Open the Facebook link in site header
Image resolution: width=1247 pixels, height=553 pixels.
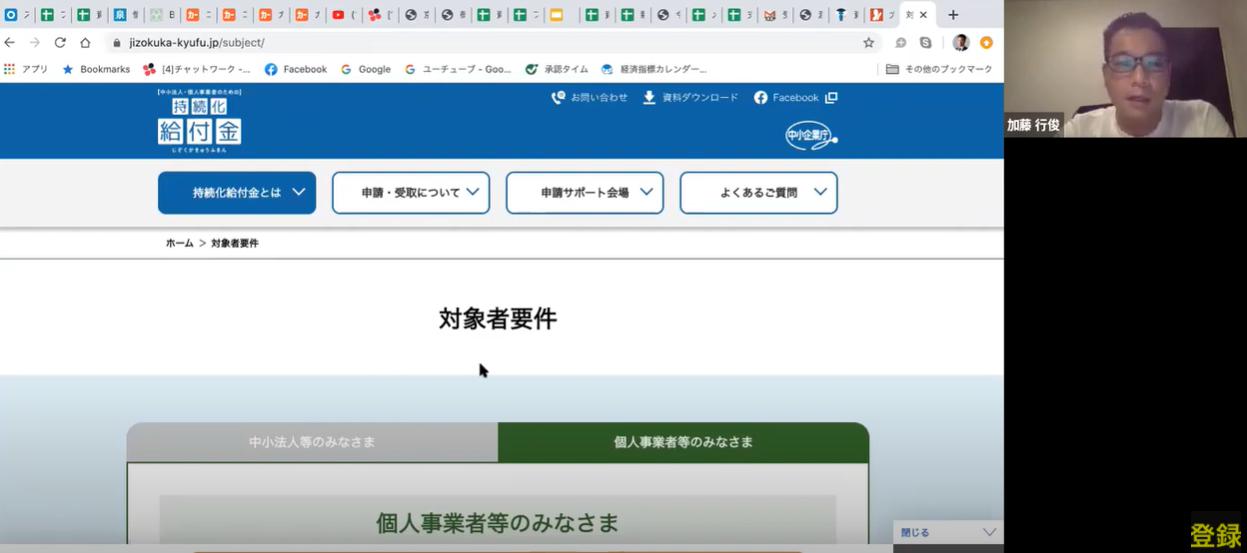pos(795,97)
